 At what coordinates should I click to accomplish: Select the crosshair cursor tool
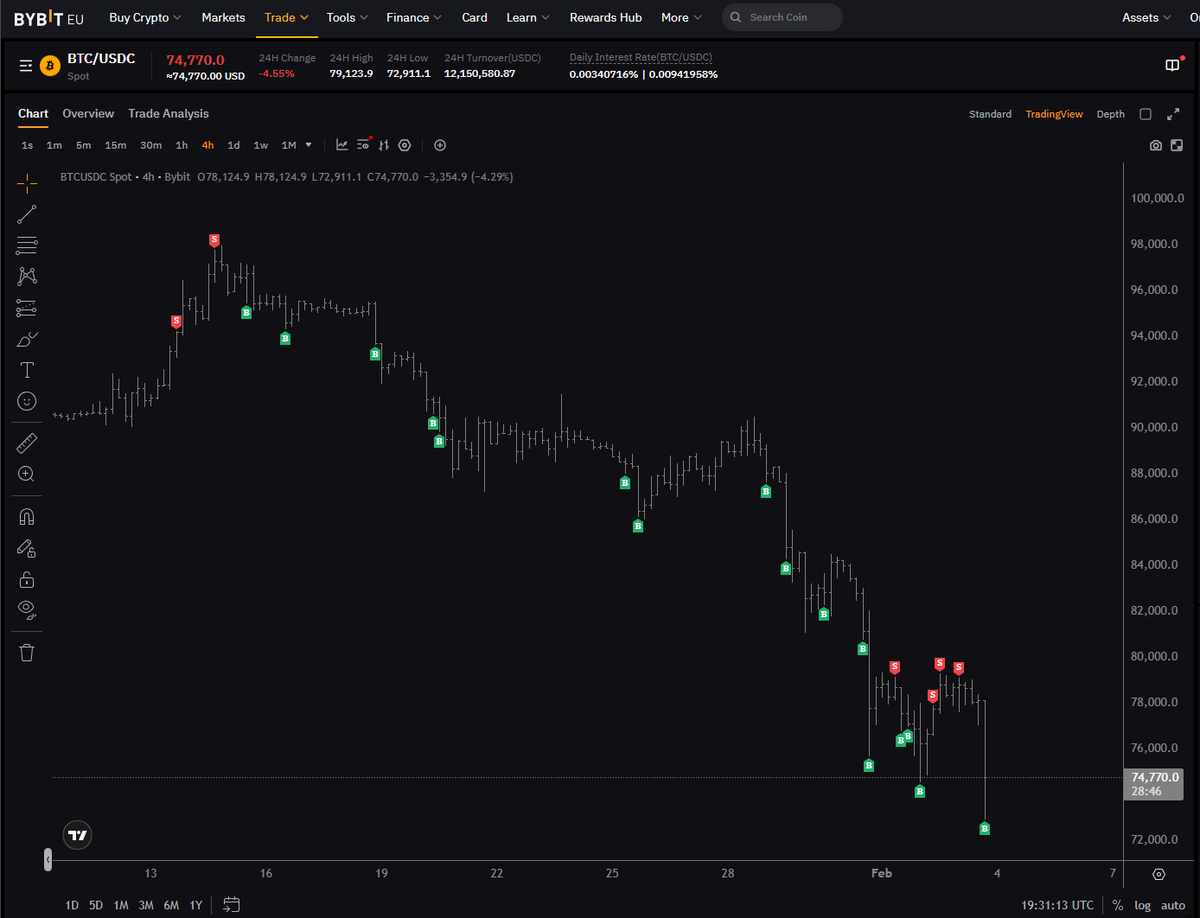click(x=27, y=182)
